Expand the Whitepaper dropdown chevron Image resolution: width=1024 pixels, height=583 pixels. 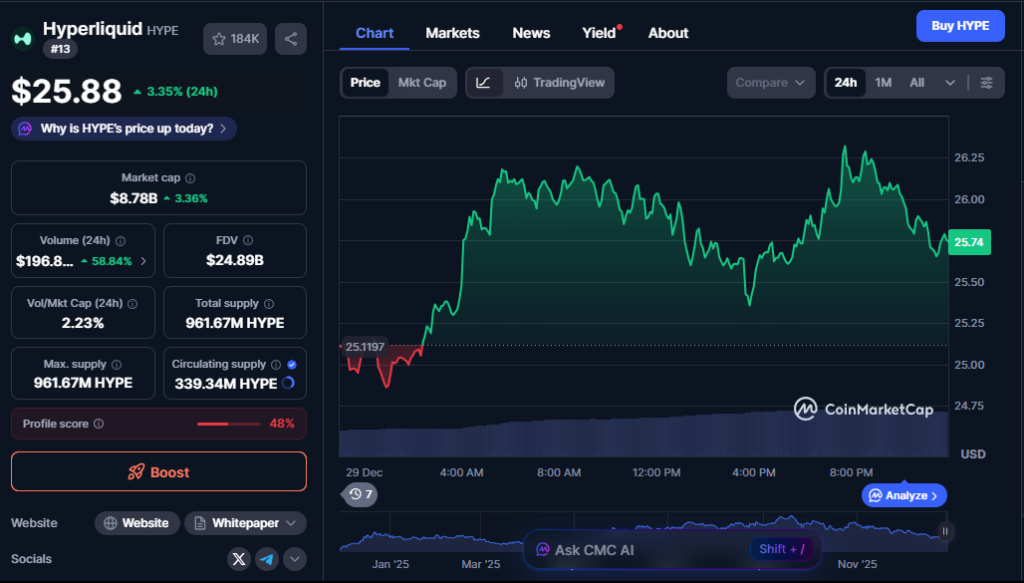pyautogui.click(x=291, y=523)
